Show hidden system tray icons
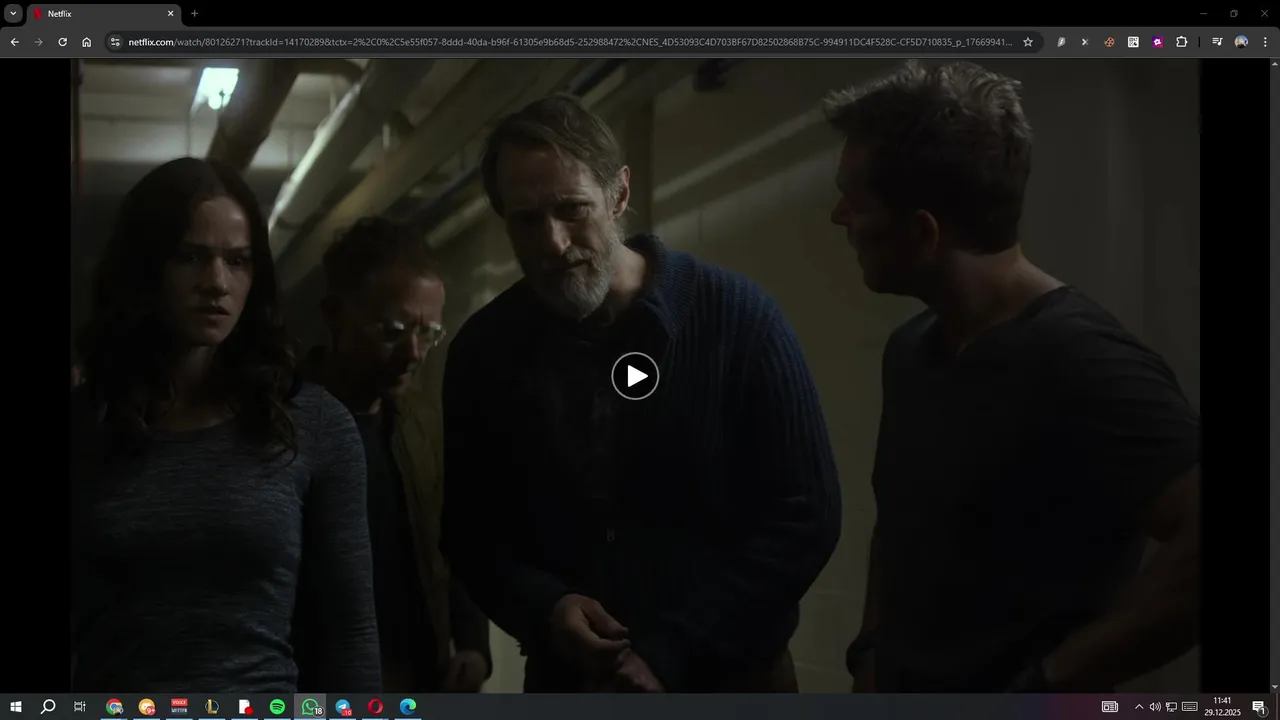The height and width of the screenshot is (720, 1280). [1138, 707]
